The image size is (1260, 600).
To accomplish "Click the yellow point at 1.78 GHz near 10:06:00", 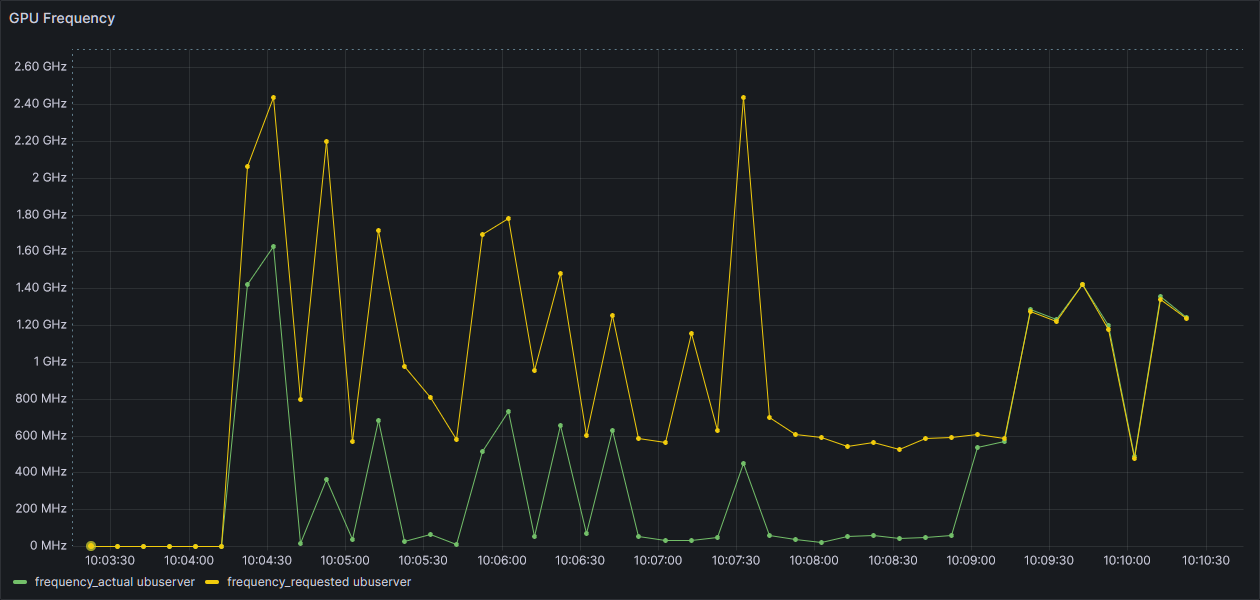I will point(508,218).
